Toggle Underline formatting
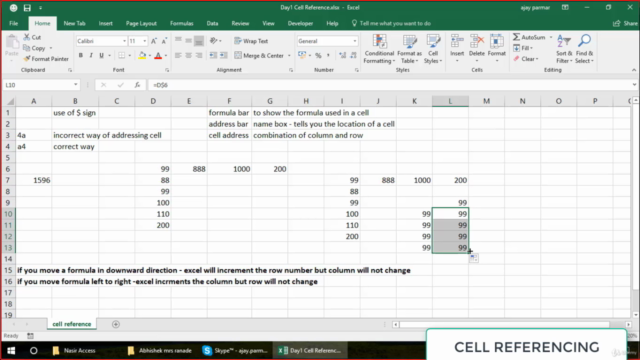Viewport: 640px width, 360px height. [x=101, y=56]
